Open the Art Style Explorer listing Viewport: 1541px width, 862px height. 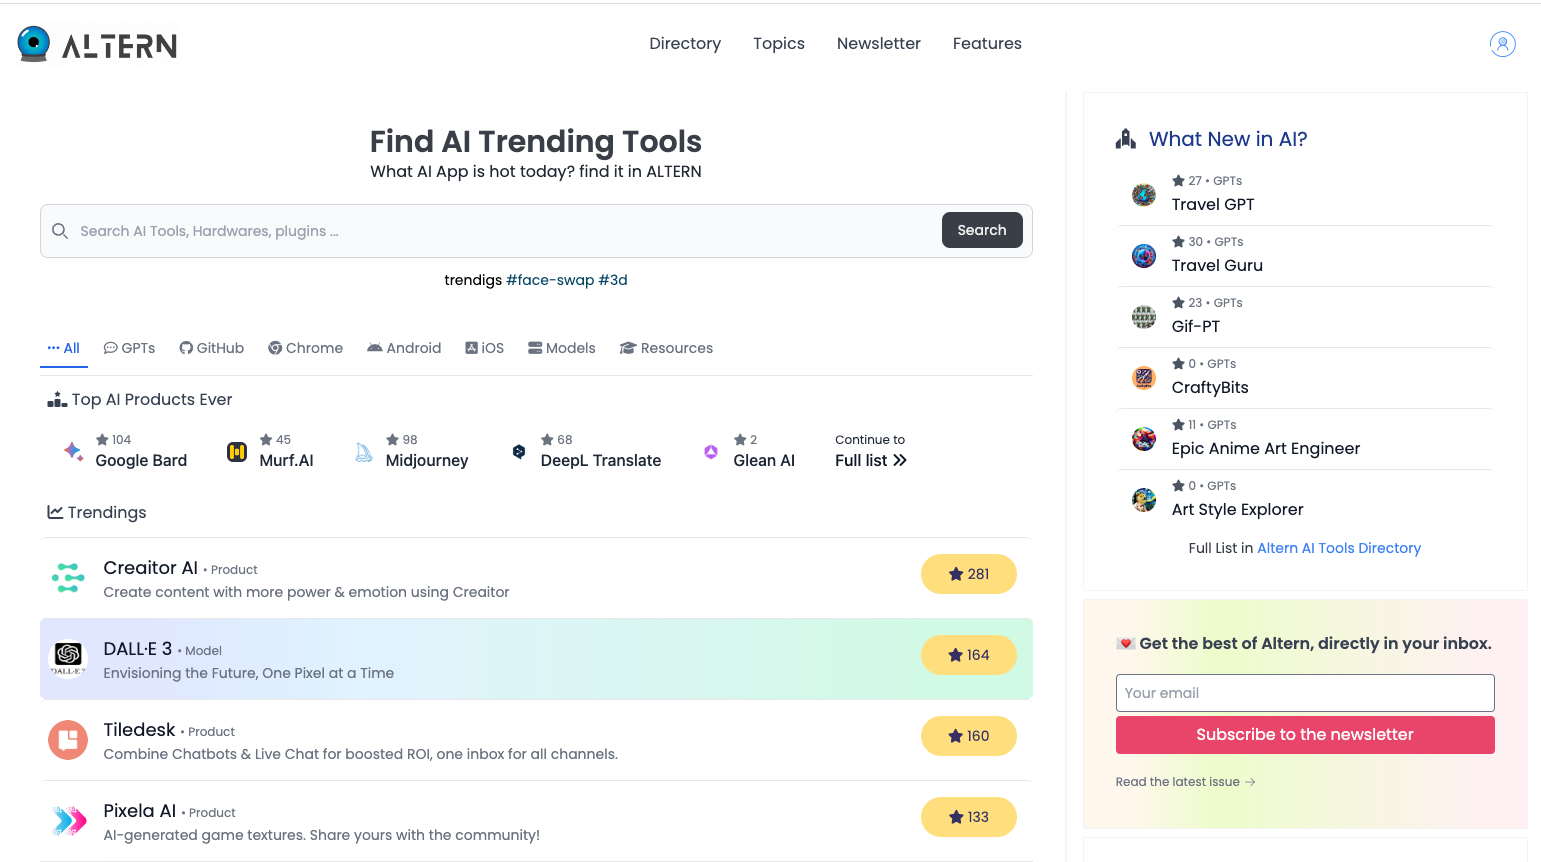1238,509
